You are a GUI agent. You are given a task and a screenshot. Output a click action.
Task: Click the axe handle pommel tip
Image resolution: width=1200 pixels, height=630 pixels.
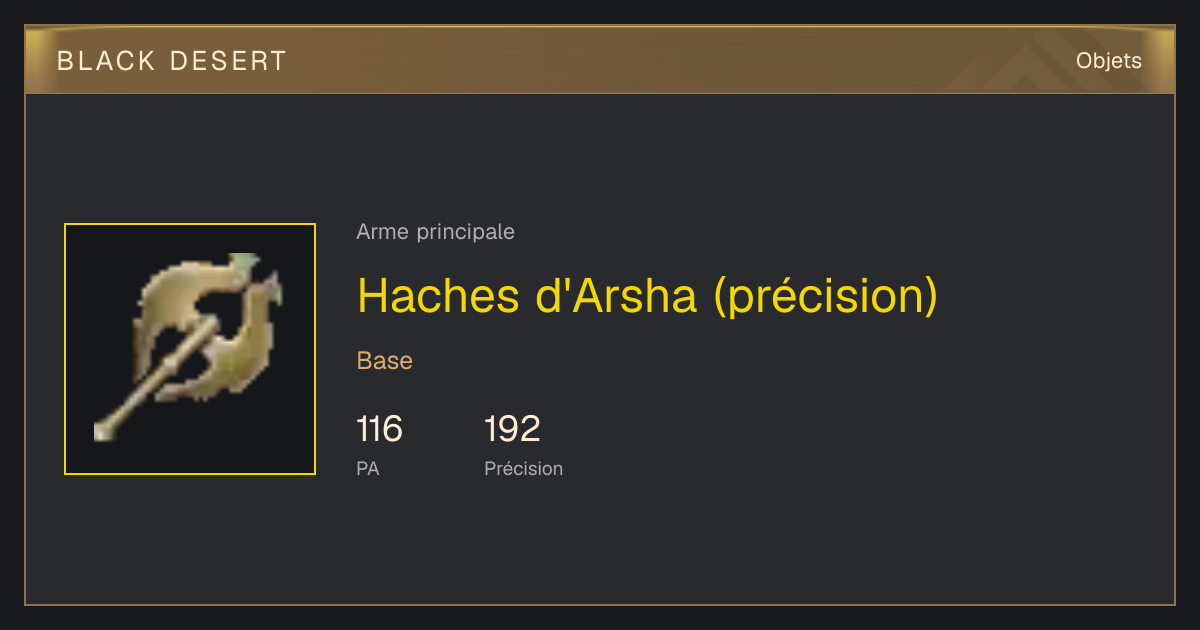point(104,432)
